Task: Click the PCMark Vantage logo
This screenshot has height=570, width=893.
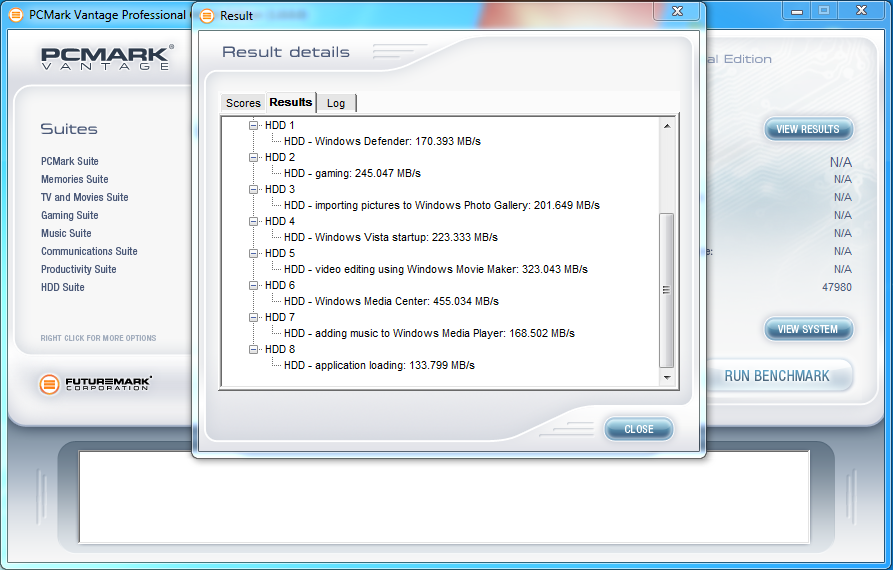Action: point(107,58)
